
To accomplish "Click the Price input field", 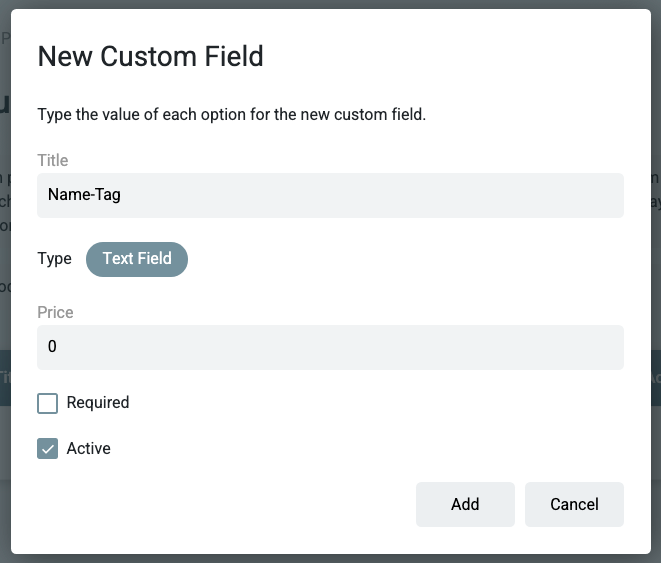I will click(330, 347).
